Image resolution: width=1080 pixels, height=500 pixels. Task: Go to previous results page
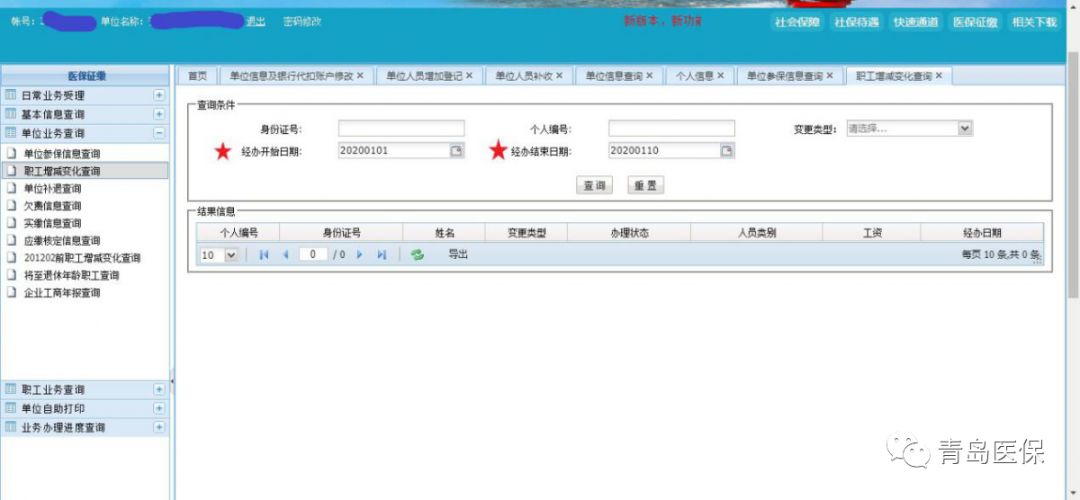285,255
